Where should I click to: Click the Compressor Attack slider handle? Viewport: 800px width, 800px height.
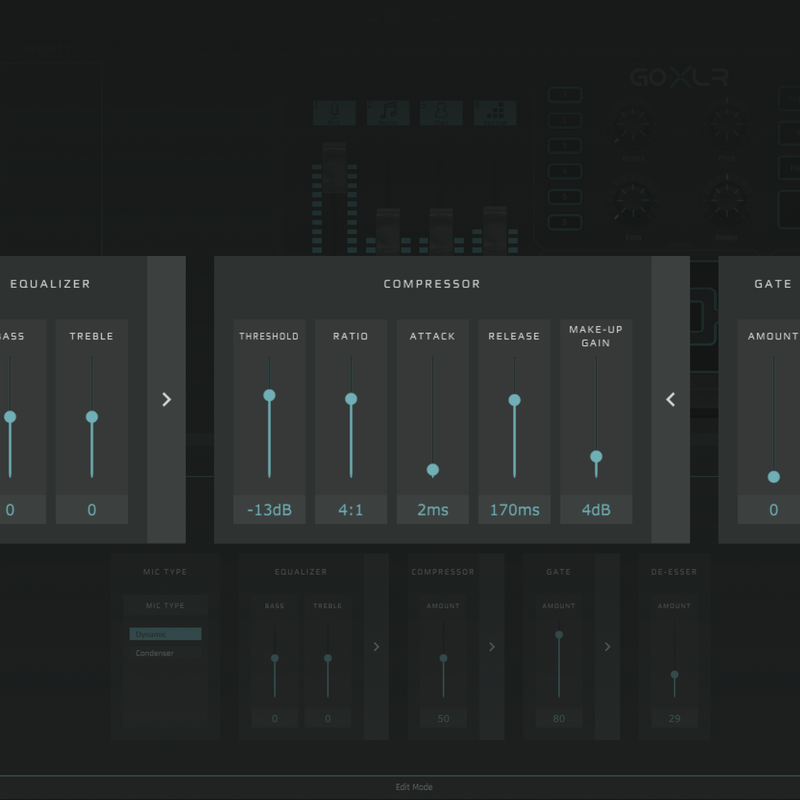(433, 469)
